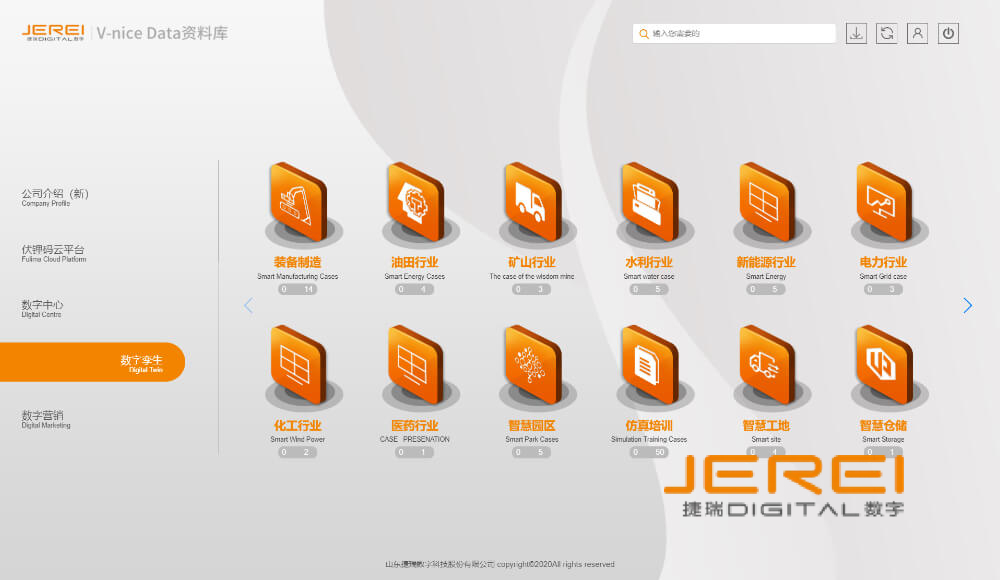Go to next page with right arrow
1000x580 pixels.
tap(967, 306)
